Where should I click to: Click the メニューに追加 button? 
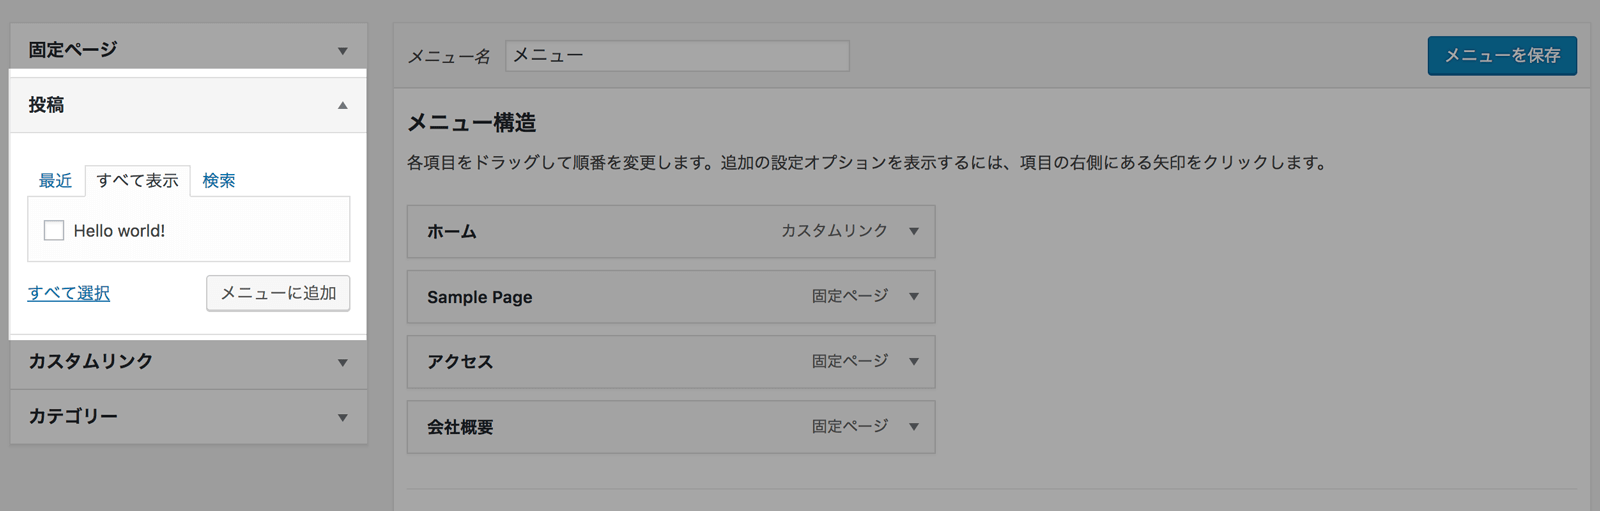coord(278,293)
